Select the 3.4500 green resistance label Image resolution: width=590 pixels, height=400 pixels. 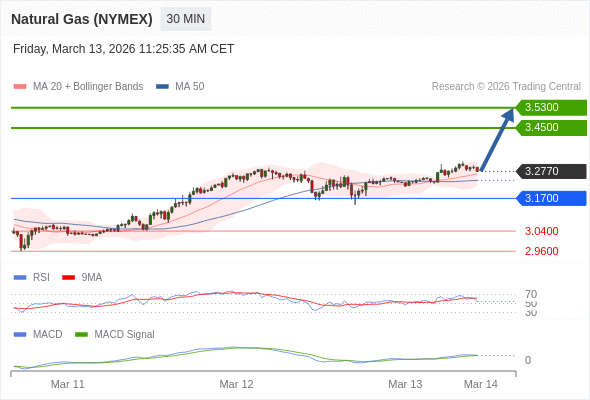(x=551, y=128)
